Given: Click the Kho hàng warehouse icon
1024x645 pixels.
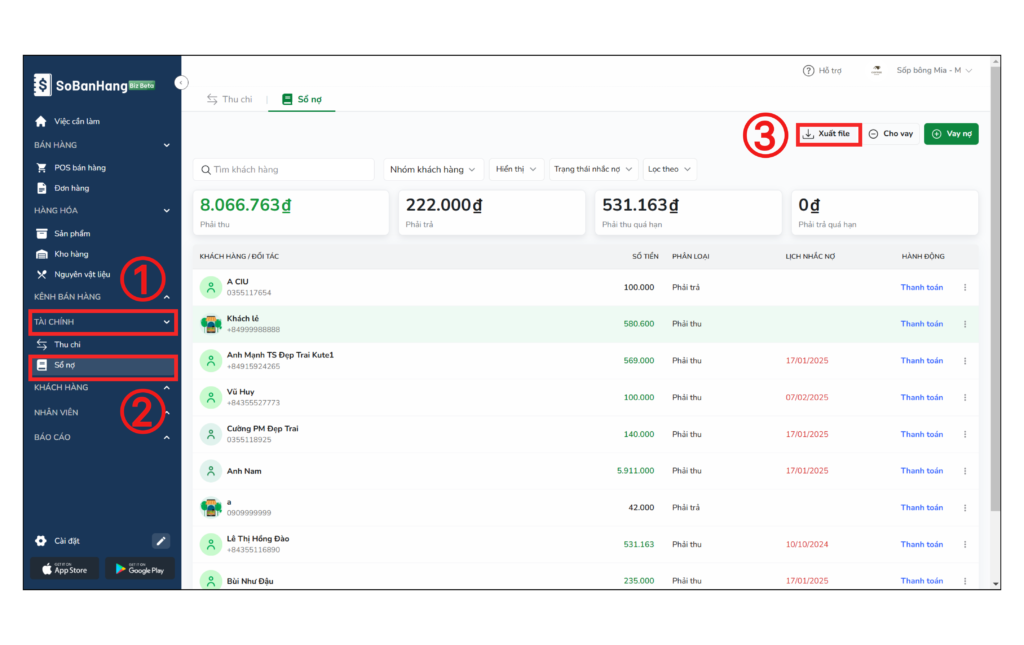Looking at the screenshot, I should pyautogui.click(x=41, y=254).
